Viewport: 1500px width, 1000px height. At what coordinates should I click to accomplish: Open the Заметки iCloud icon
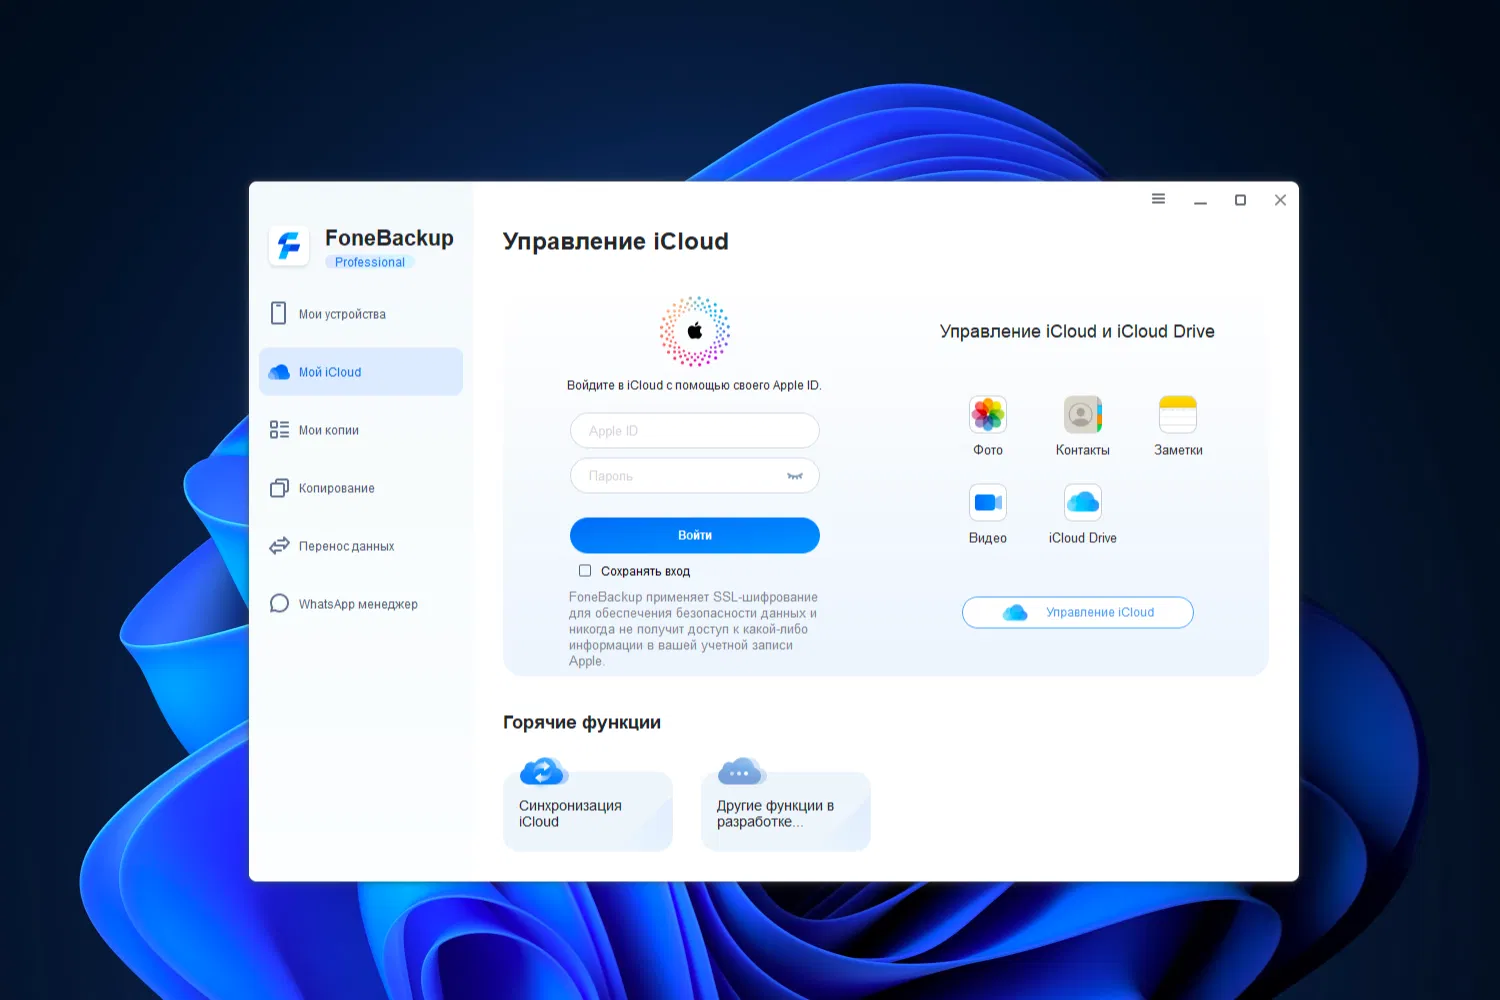[x=1178, y=414]
